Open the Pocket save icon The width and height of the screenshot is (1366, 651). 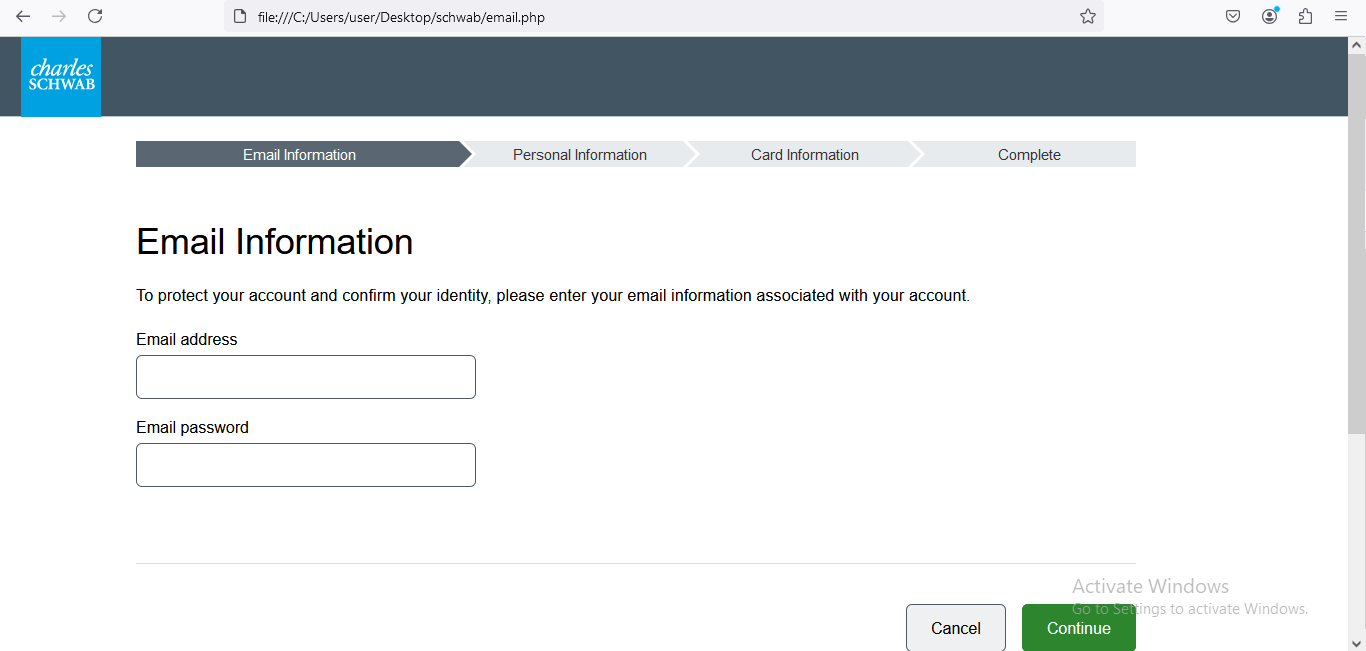[1233, 16]
